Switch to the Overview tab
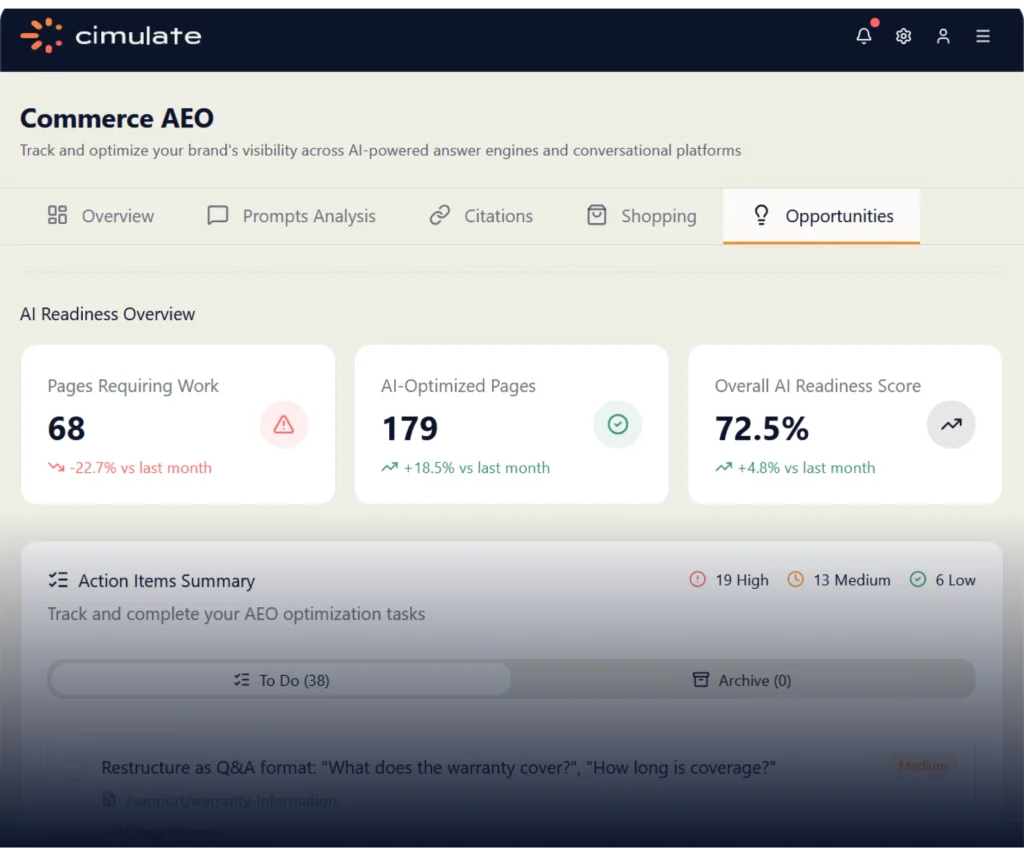The width and height of the screenshot is (1024, 848). [x=101, y=216]
